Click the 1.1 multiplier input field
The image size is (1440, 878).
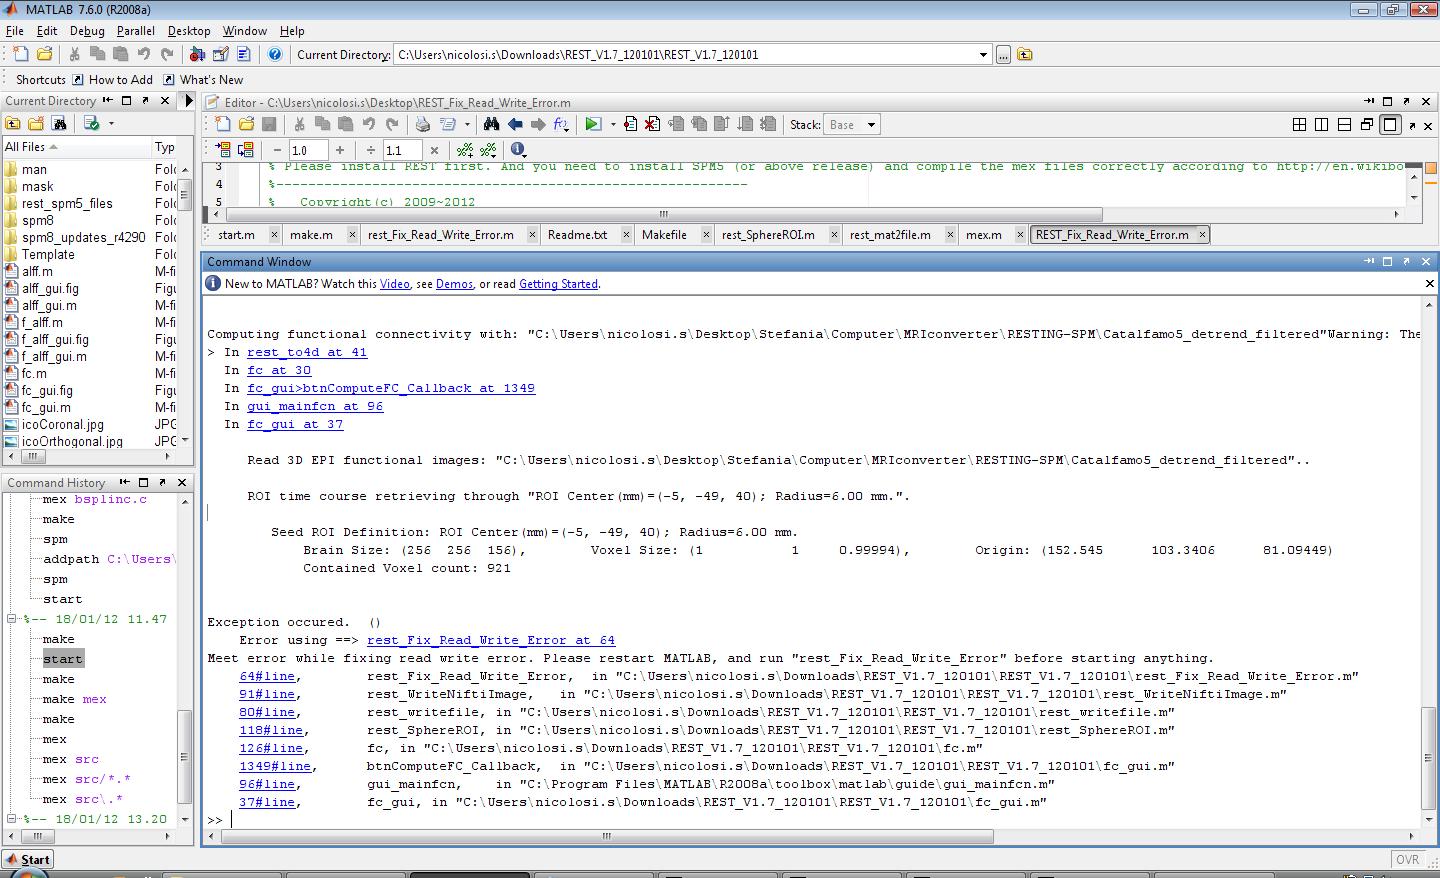point(402,150)
